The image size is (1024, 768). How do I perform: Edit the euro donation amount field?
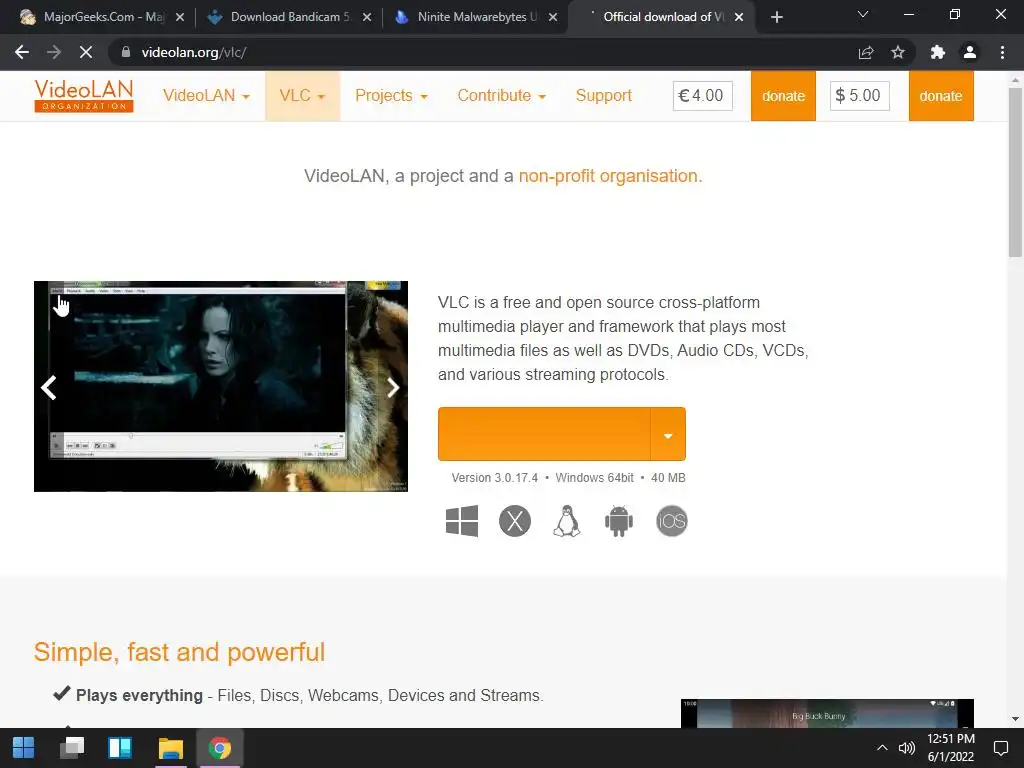pyautogui.click(x=703, y=96)
